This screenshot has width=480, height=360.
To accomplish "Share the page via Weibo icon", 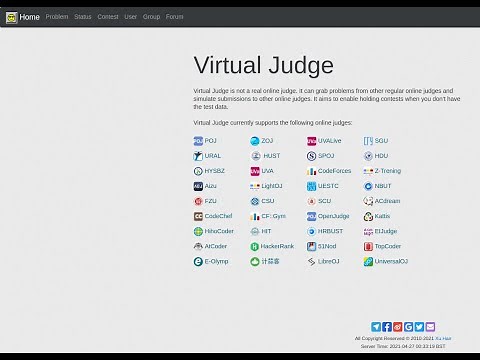I will coord(398,327).
